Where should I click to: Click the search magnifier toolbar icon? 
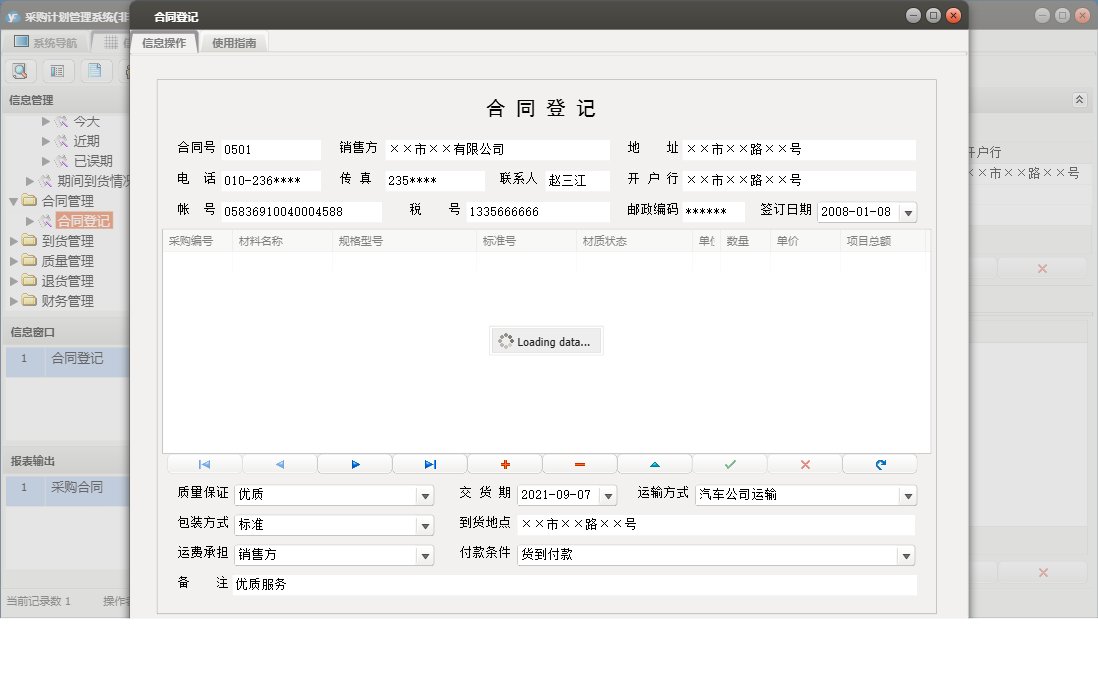(20, 71)
